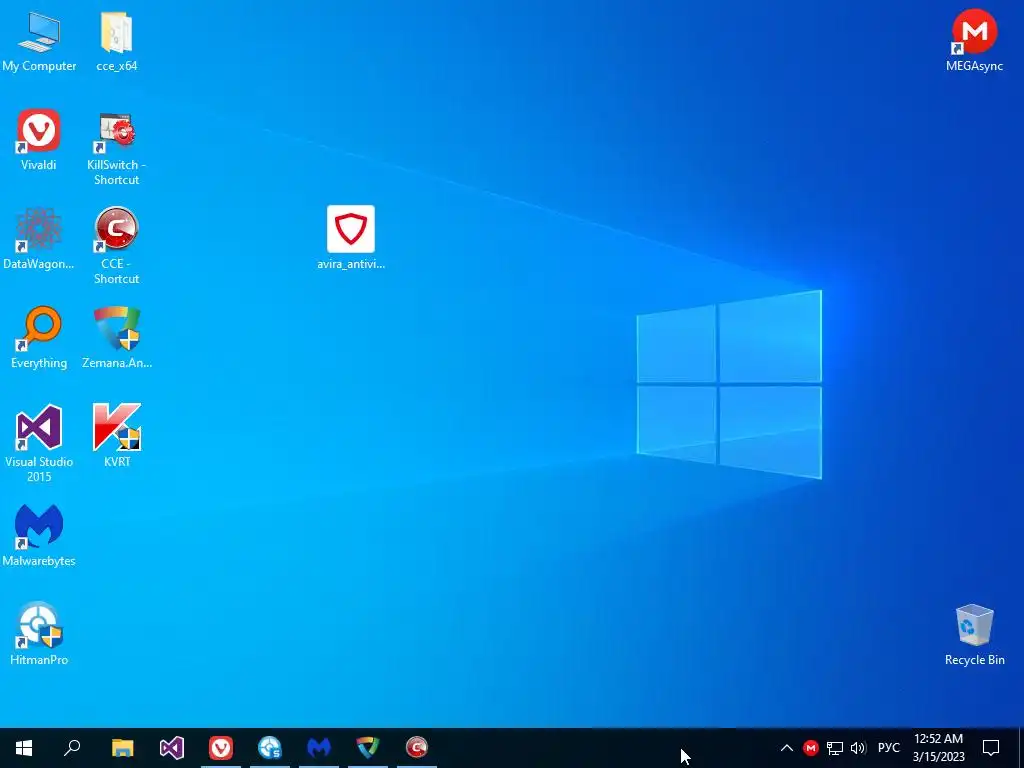Open network status from system tray
This screenshot has width=1024, height=768.
click(835, 748)
